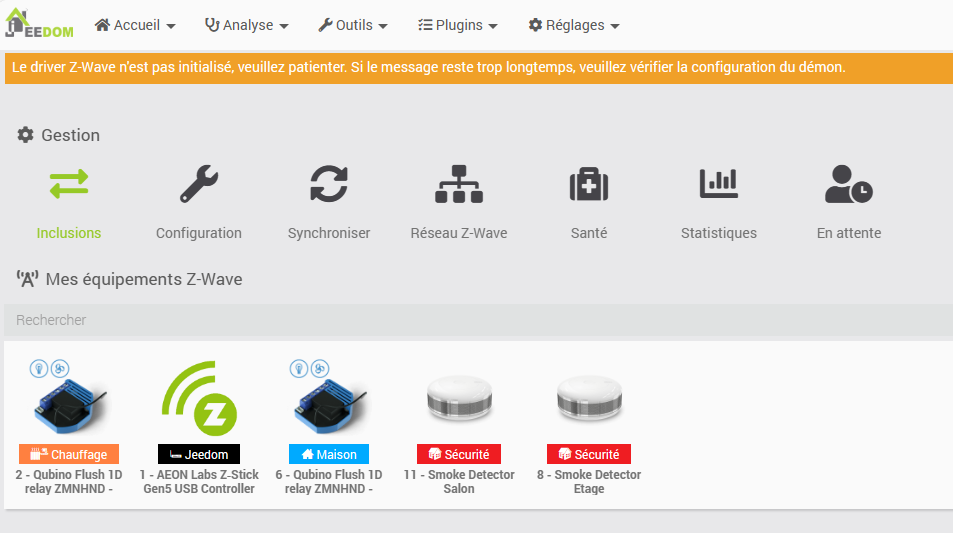Click the Réseau Z-Wave label

click(459, 233)
